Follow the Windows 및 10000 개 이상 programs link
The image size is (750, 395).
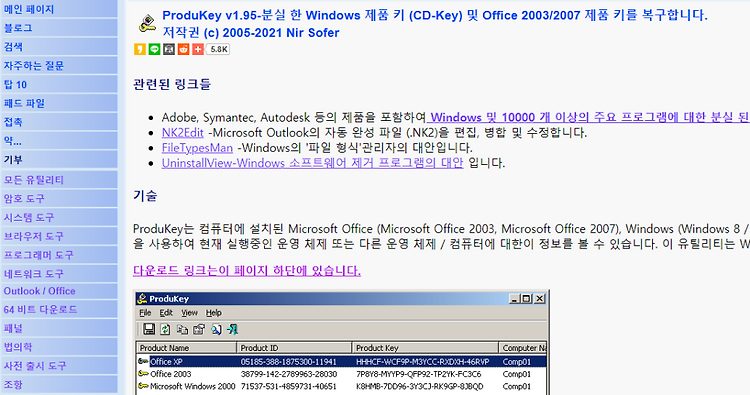[588, 117]
